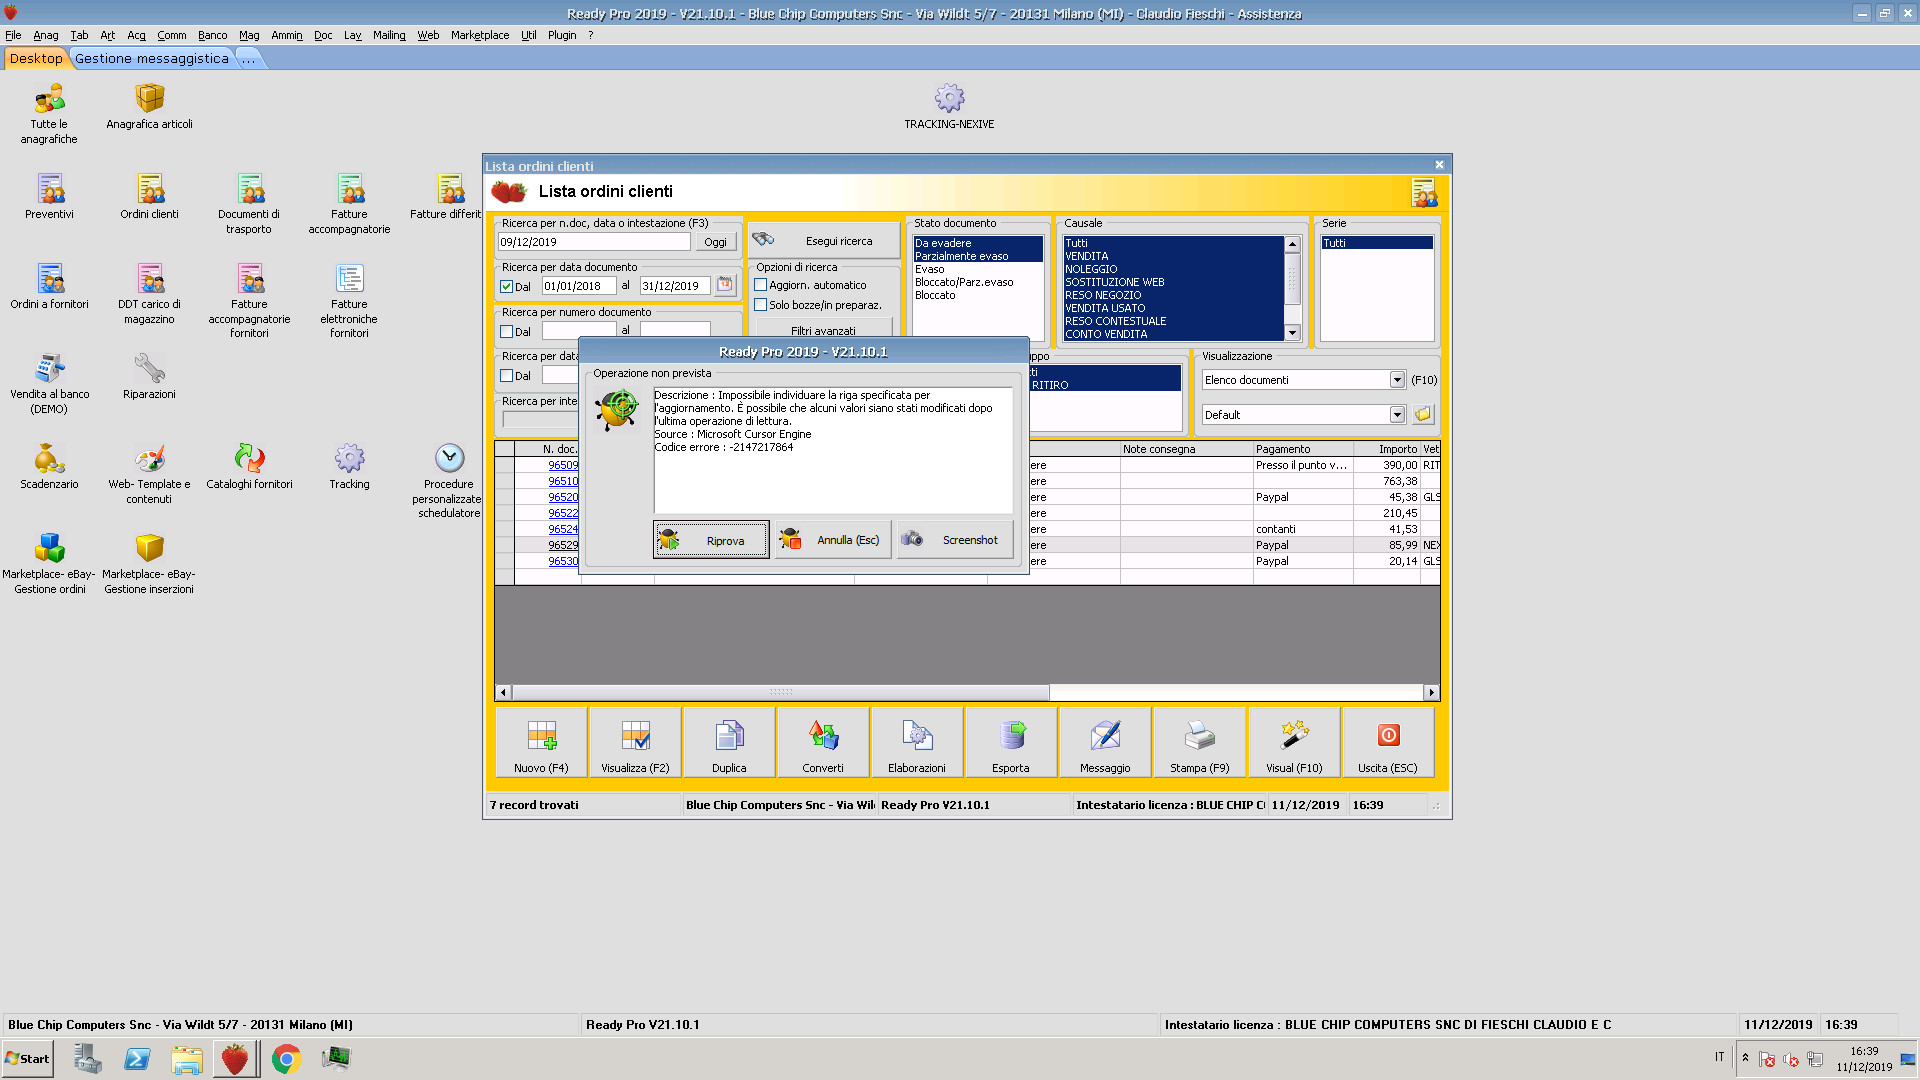1920x1080 pixels.
Task: Open Tracking gear icon
Action: [x=349, y=466]
